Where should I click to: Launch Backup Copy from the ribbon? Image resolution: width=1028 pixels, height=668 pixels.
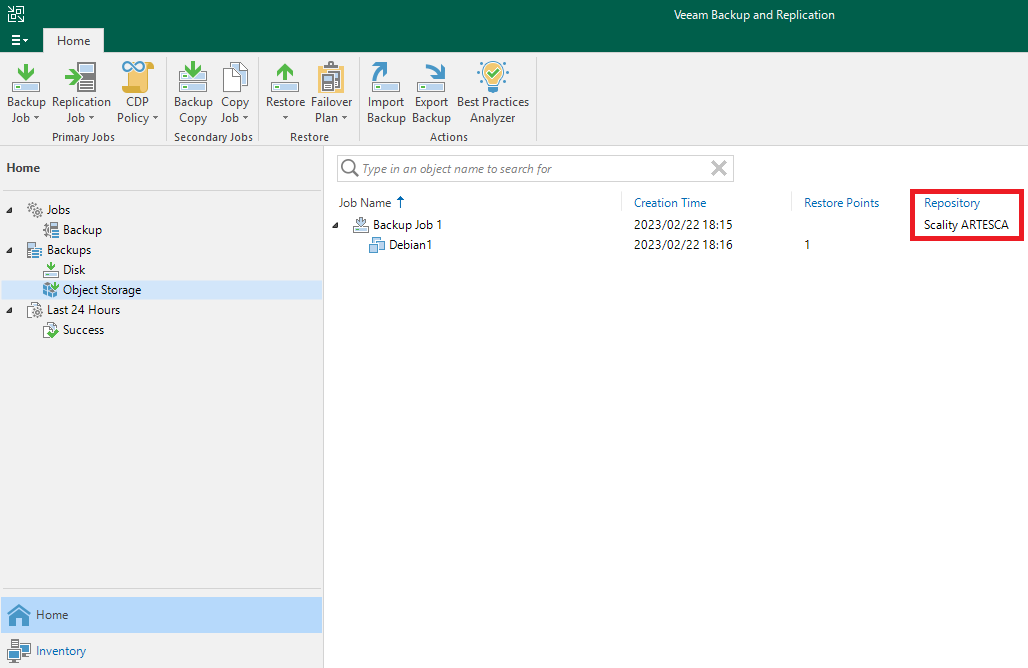pos(193,93)
